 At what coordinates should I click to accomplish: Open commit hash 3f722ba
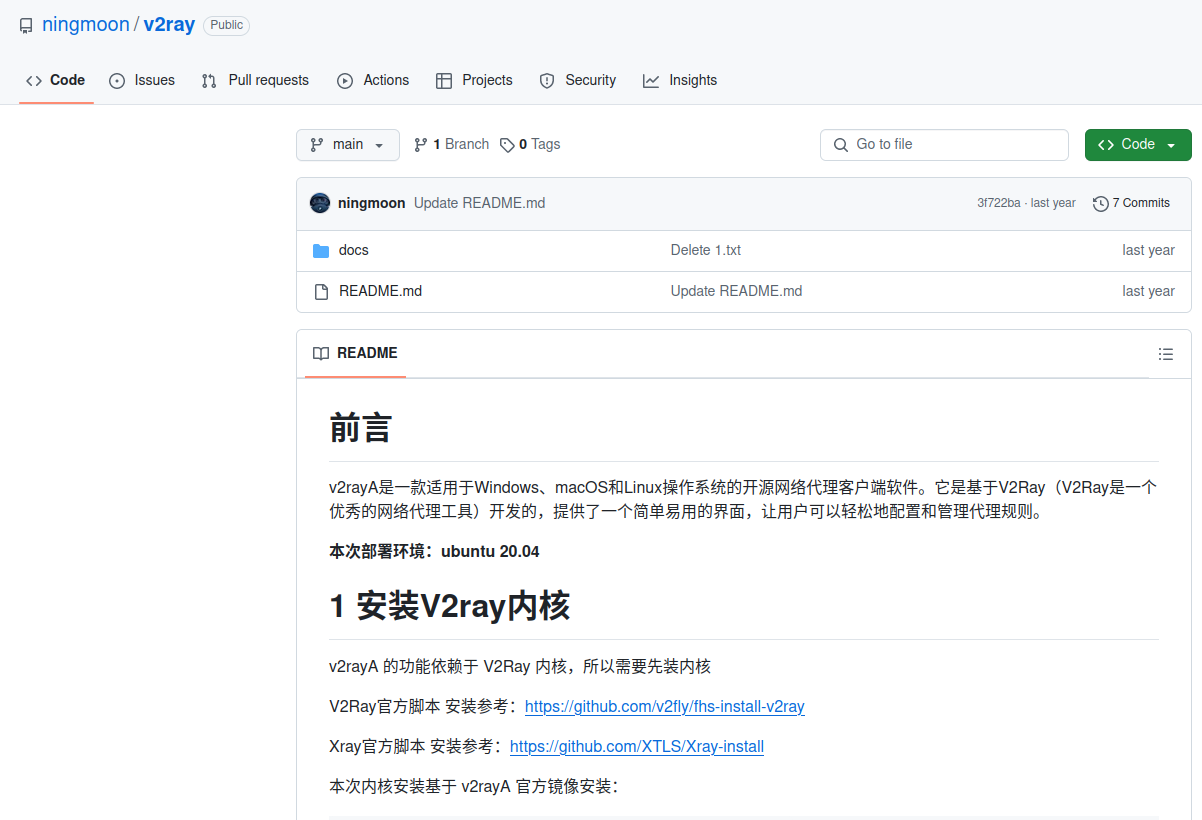click(x=999, y=203)
